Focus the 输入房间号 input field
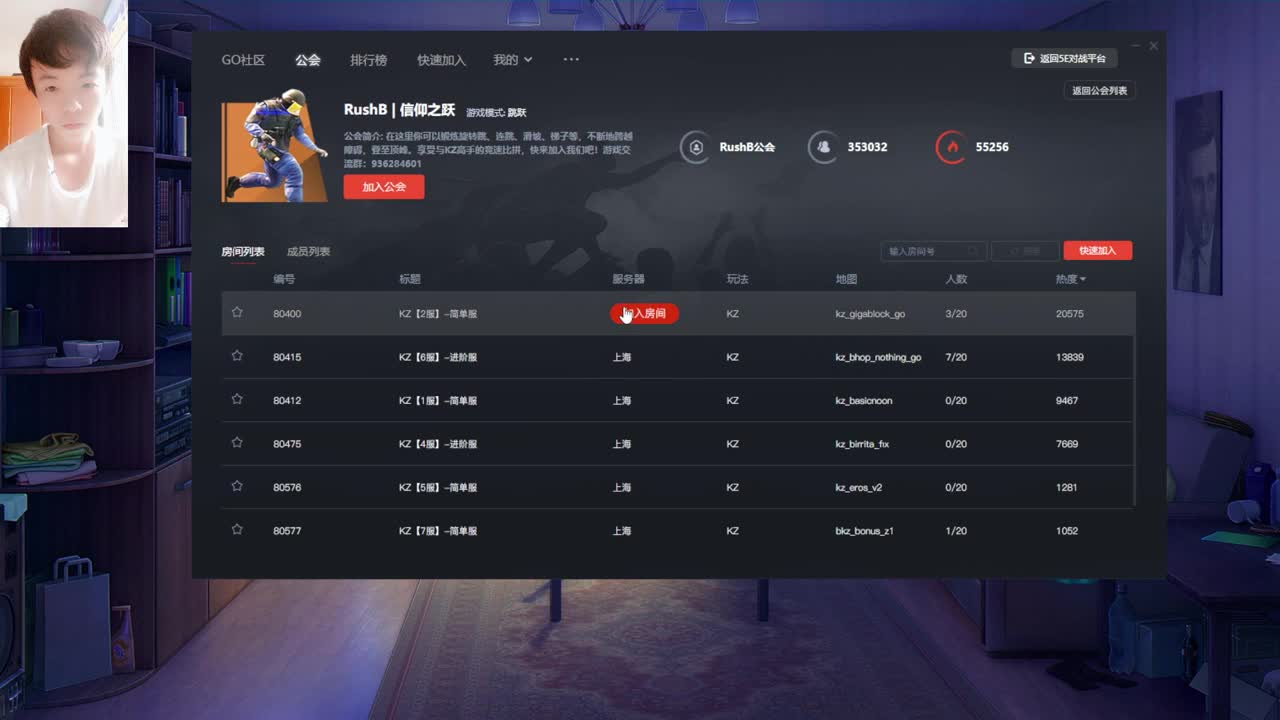This screenshot has width=1280, height=720. [x=934, y=251]
